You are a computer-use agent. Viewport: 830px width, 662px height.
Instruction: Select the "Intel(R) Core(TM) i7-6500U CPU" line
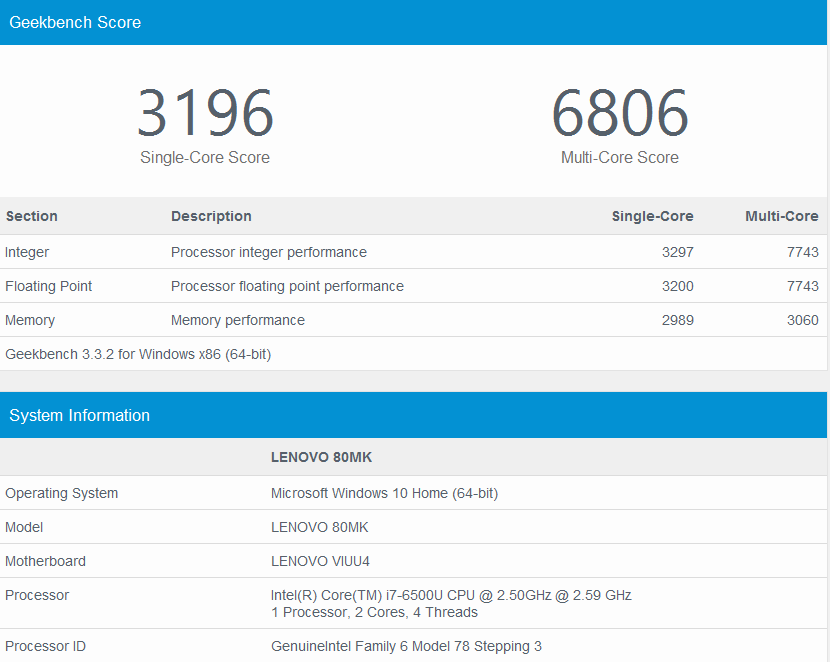(451, 595)
